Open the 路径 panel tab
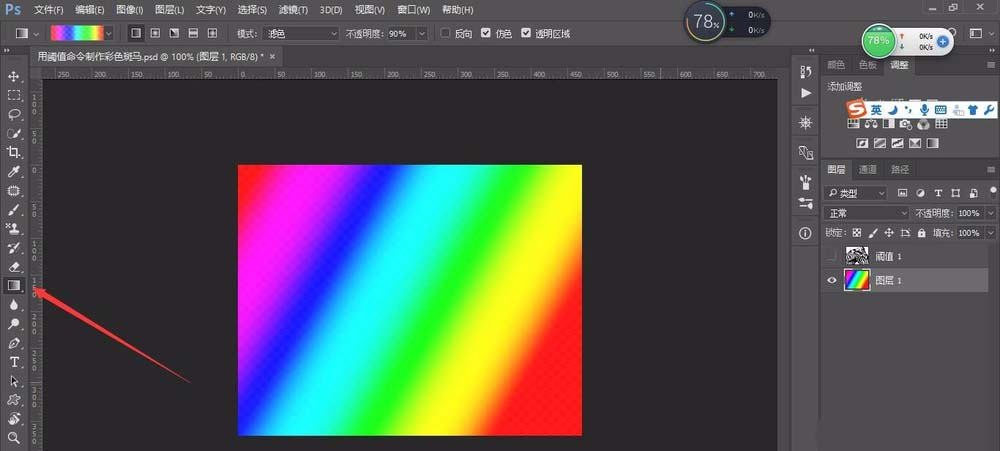 (900, 170)
